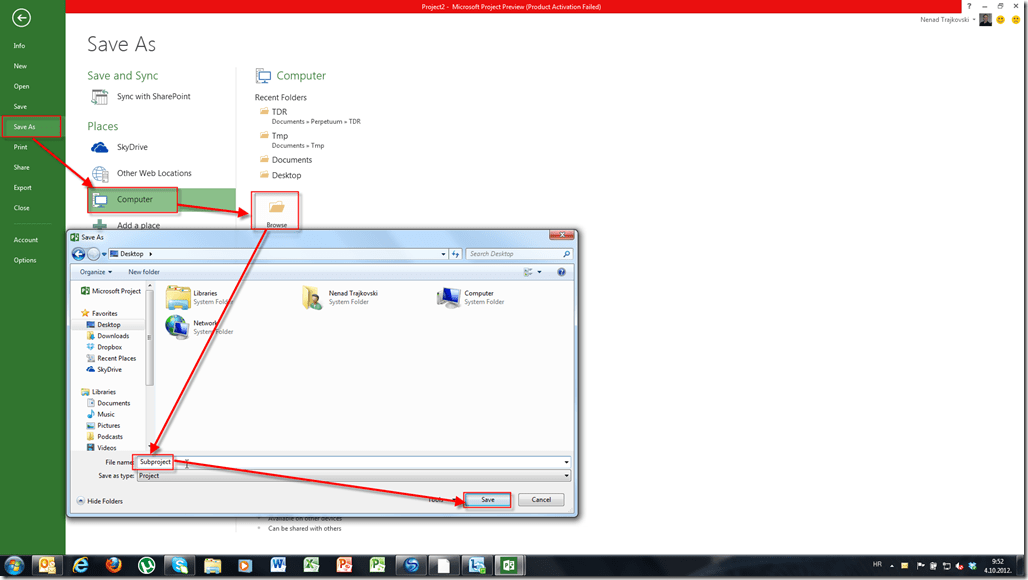Click the File name text field
The width and height of the screenshot is (1028, 580).
tap(360, 462)
